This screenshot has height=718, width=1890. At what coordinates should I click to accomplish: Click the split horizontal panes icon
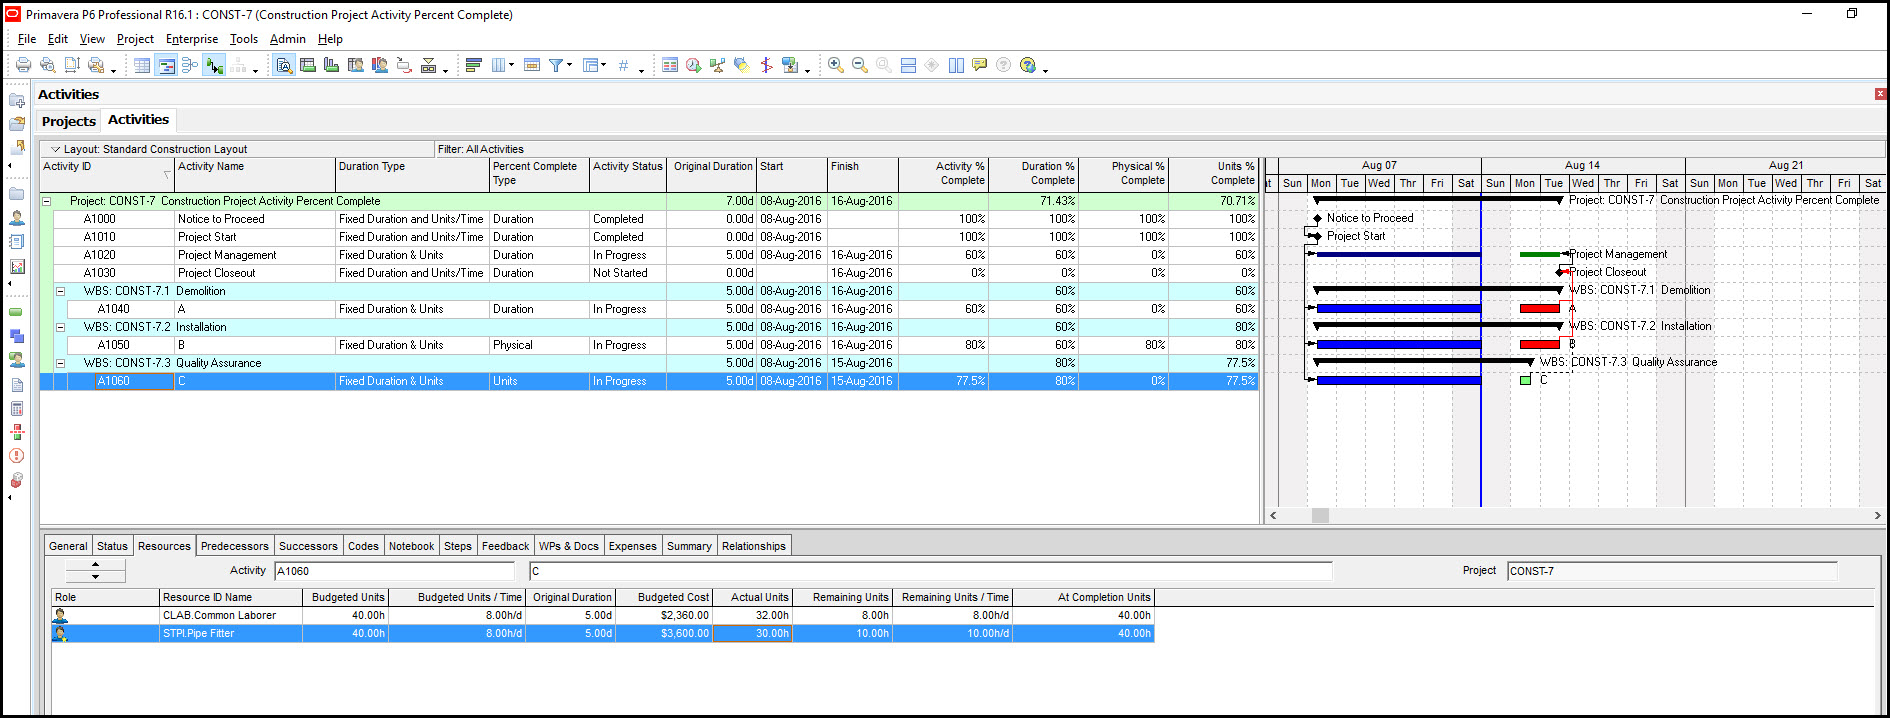908,65
